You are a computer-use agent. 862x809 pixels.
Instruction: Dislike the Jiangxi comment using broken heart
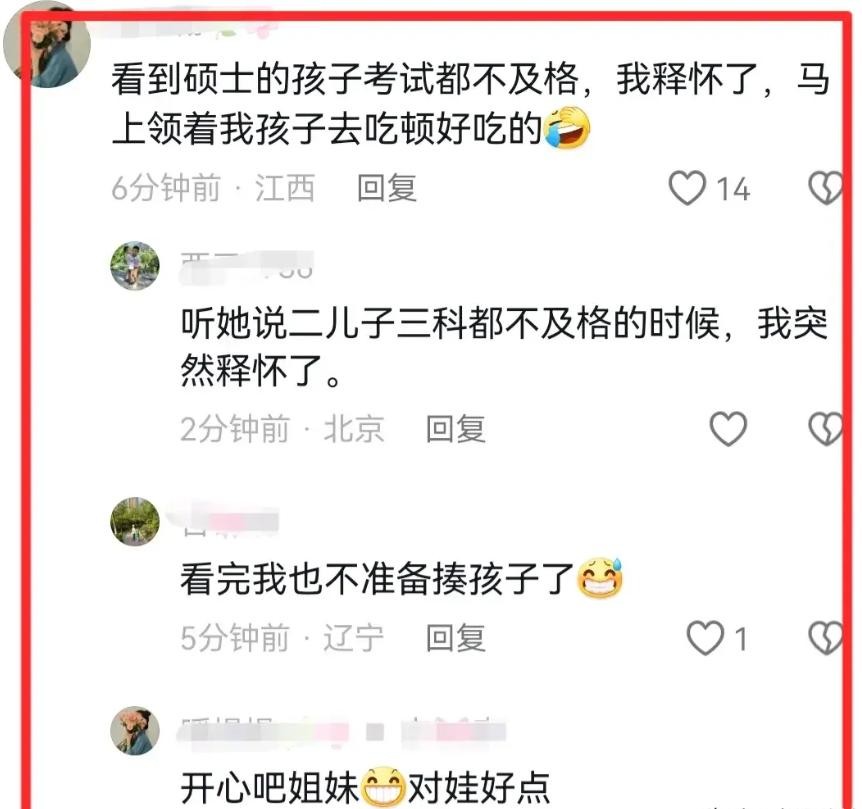pyautogui.click(x=826, y=188)
